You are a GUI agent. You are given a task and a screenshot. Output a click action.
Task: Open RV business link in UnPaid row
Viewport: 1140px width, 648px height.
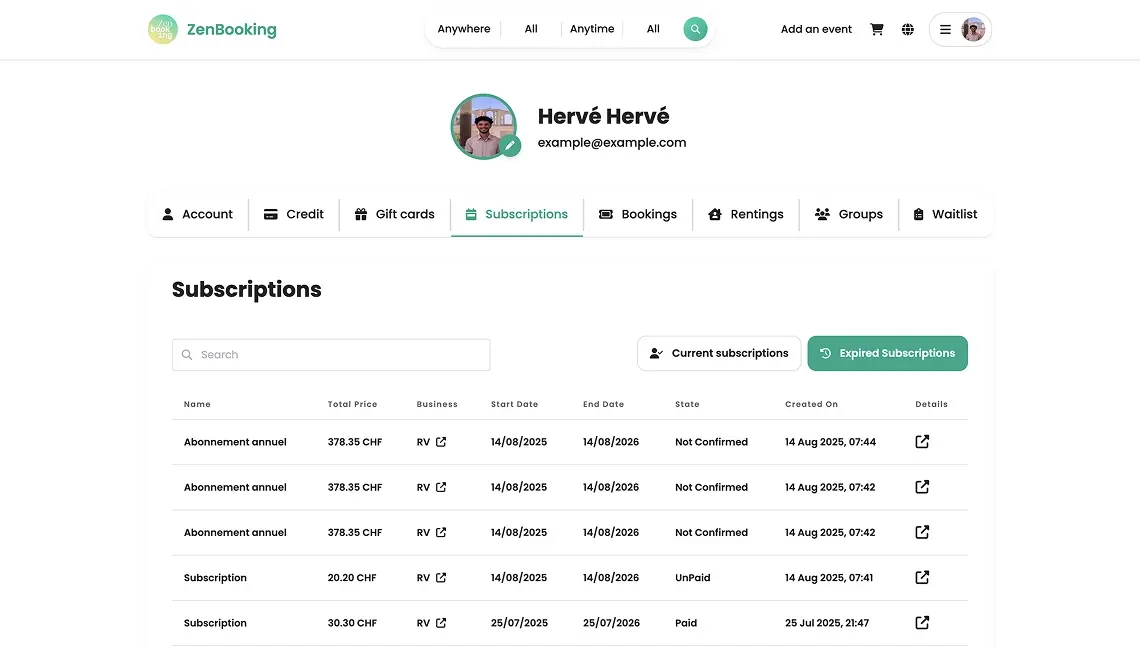[x=441, y=577]
